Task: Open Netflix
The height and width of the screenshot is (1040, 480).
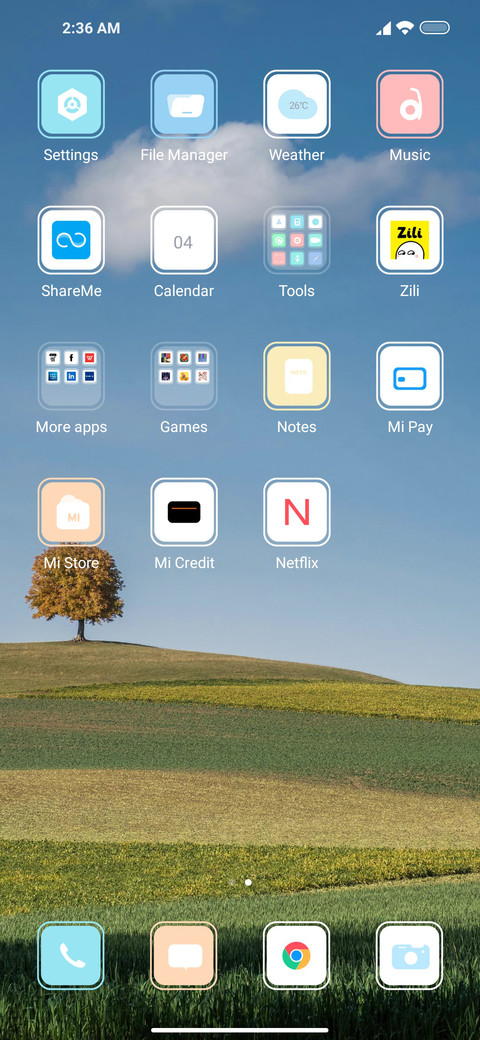Action: pos(296,512)
